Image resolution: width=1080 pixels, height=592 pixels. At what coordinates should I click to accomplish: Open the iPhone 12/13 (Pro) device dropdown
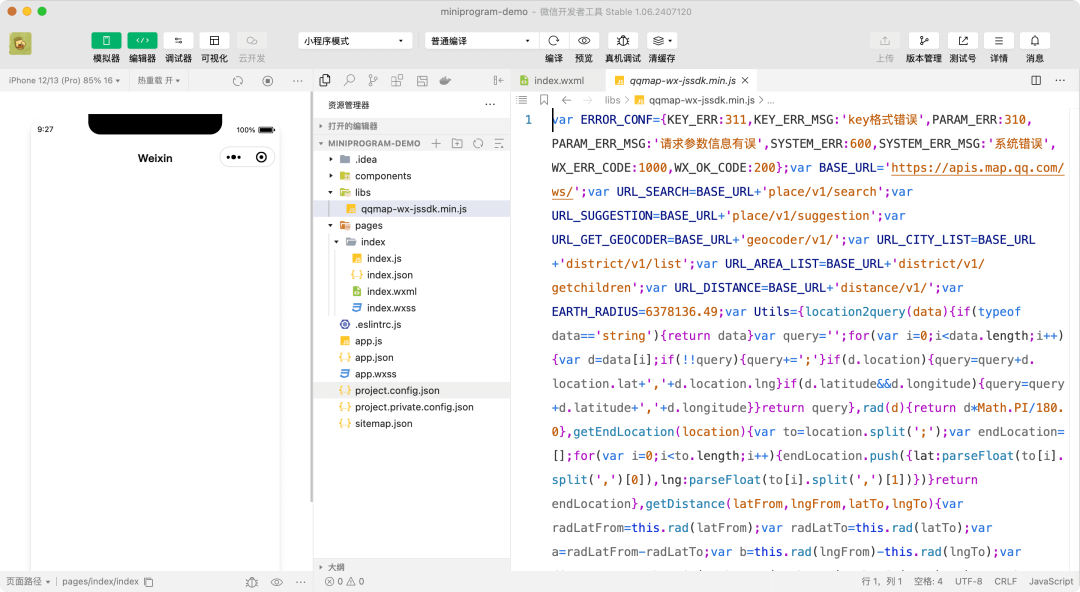point(64,81)
